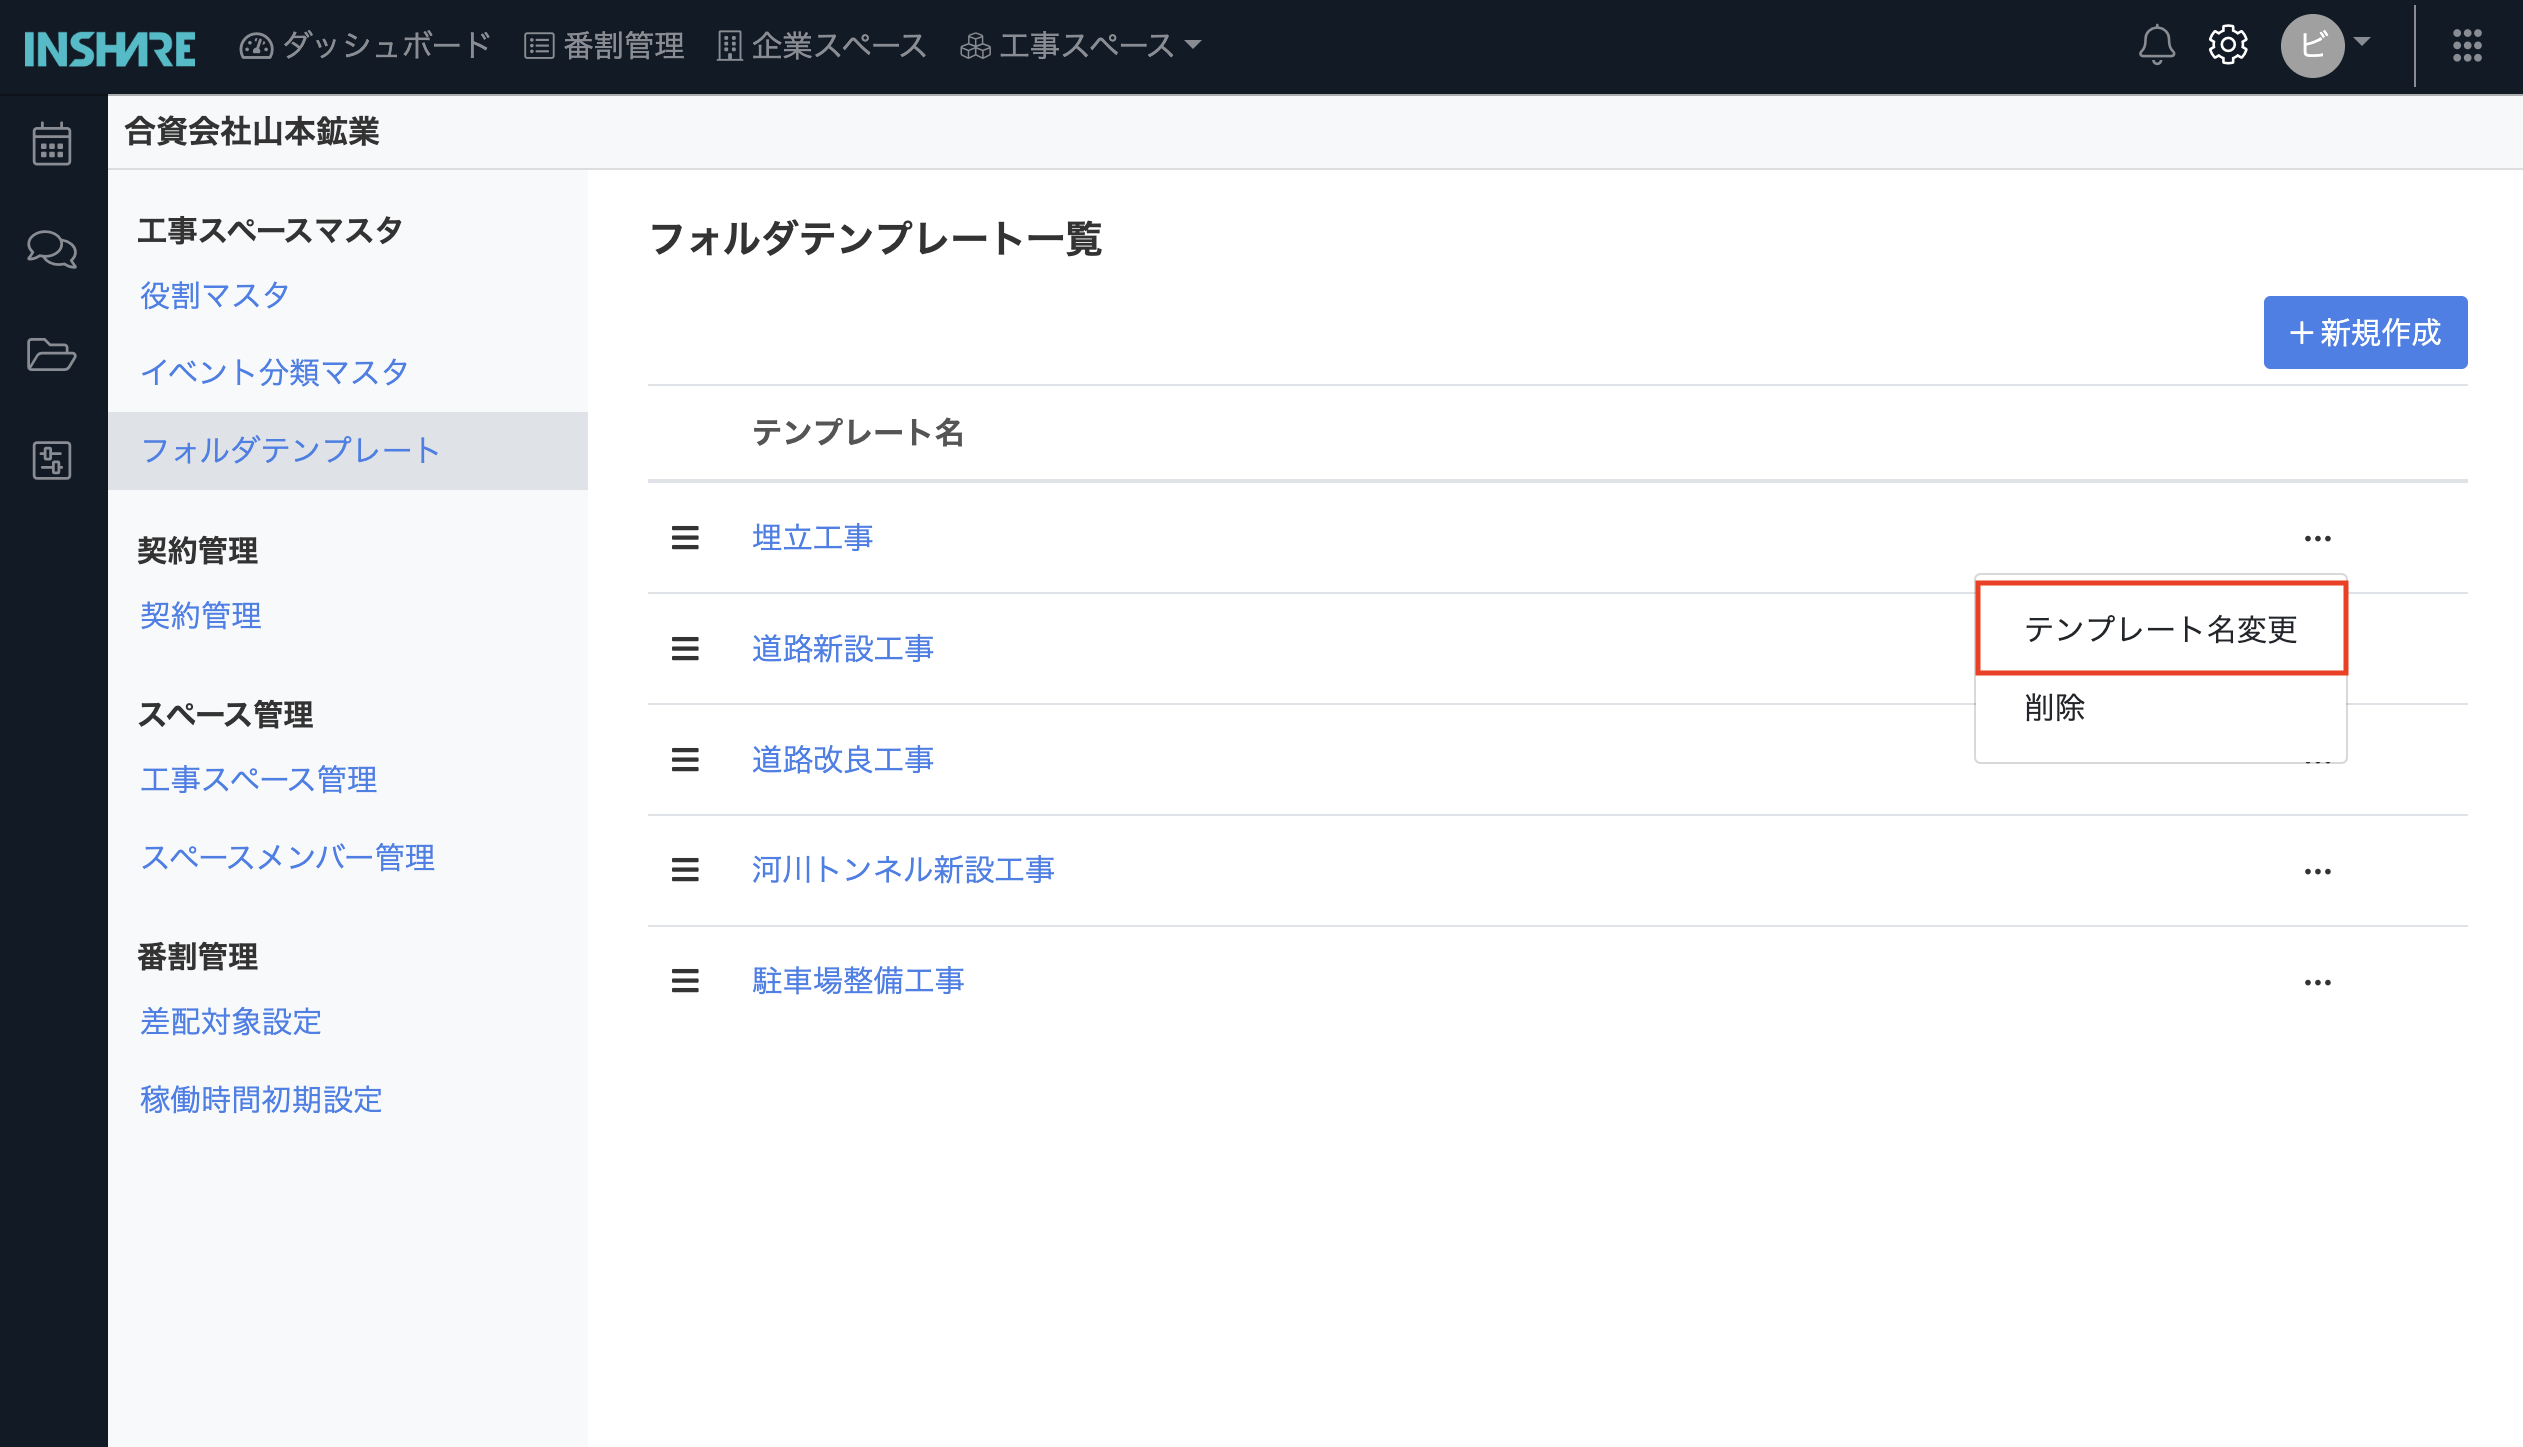The width and height of the screenshot is (2523, 1447).
Task: Grab the drag handle for 道路改良工事
Action: coord(685,760)
